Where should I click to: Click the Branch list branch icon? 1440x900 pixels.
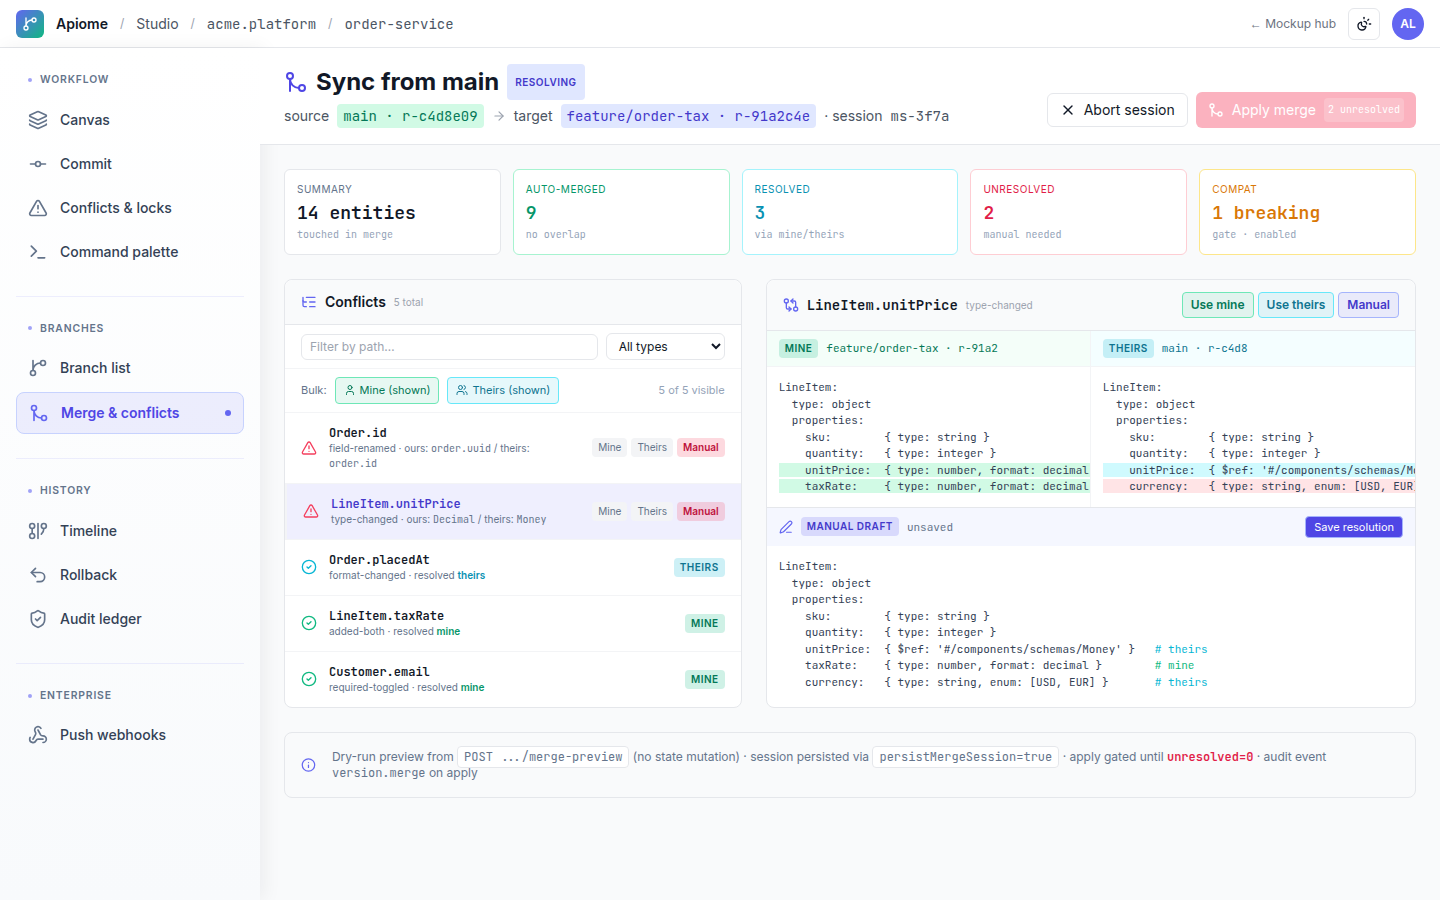click(38, 368)
